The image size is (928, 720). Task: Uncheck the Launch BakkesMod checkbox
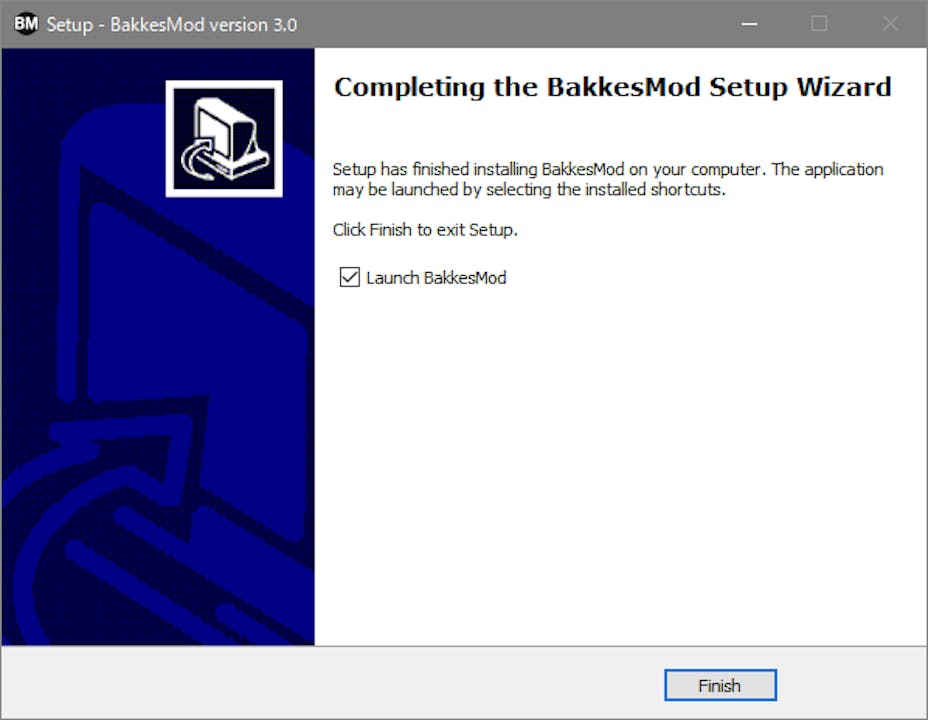point(350,277)
